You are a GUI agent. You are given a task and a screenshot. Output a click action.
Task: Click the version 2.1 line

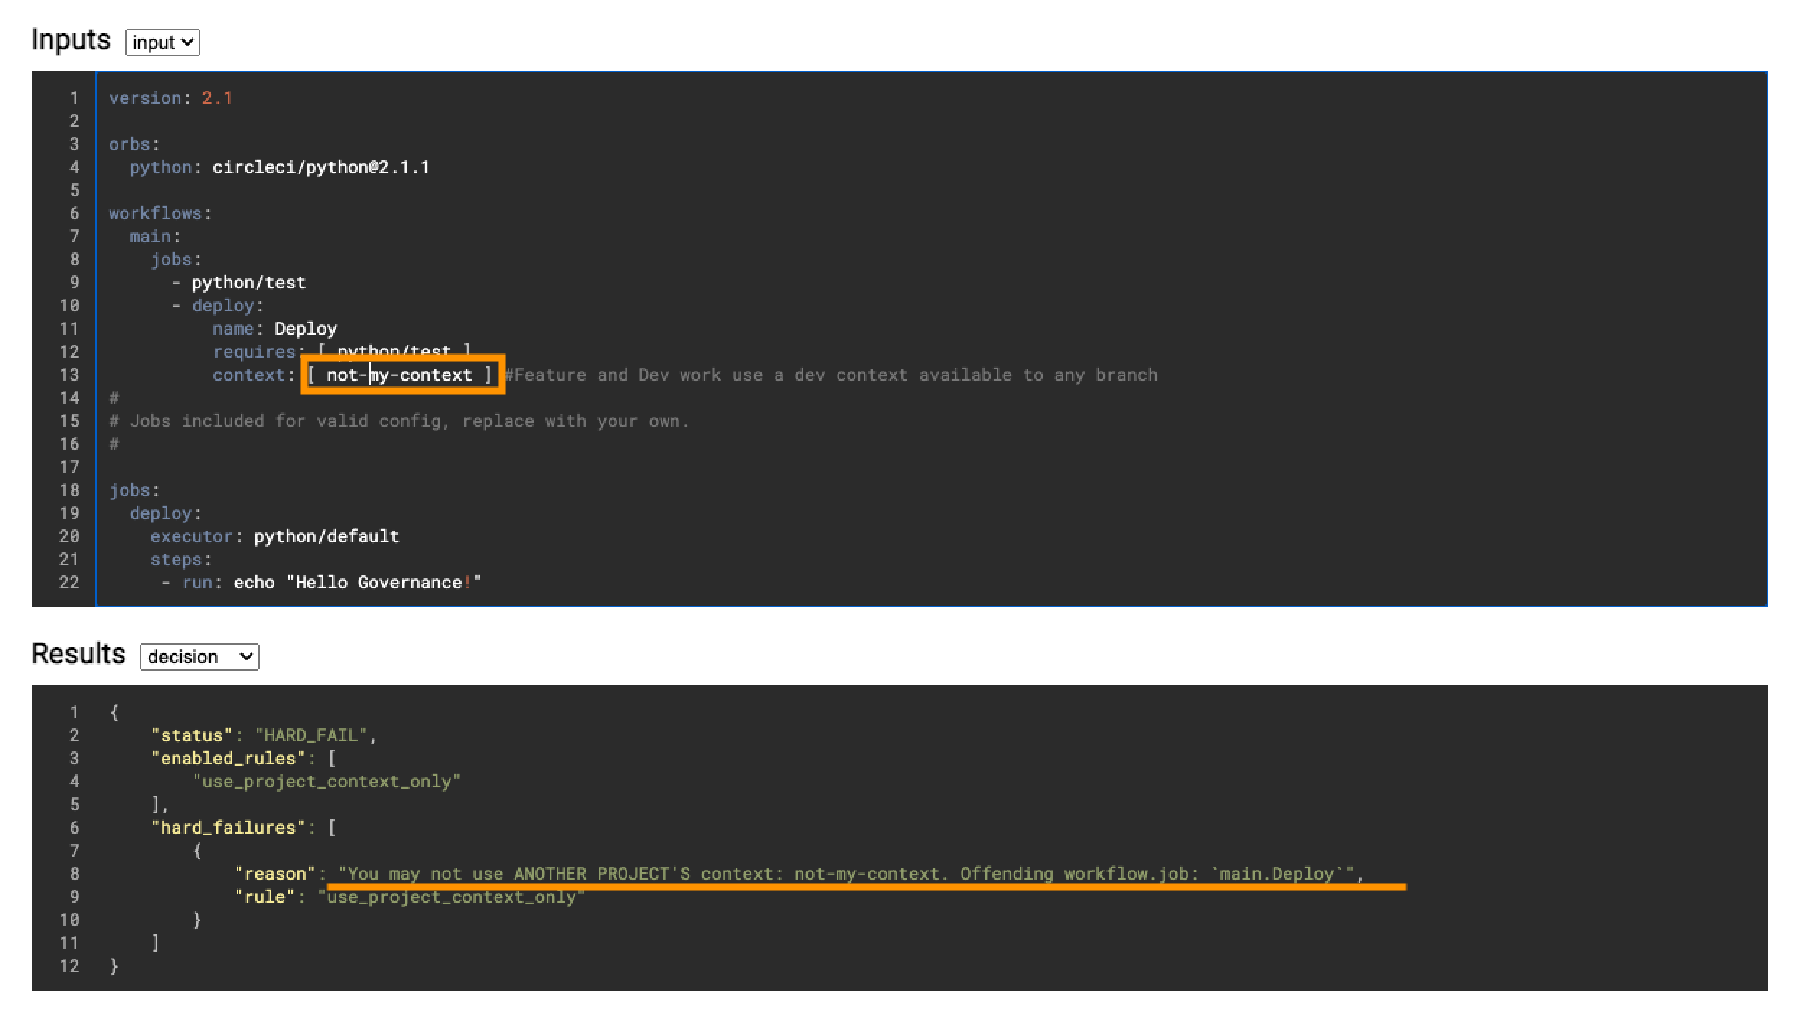click(172, 98)
